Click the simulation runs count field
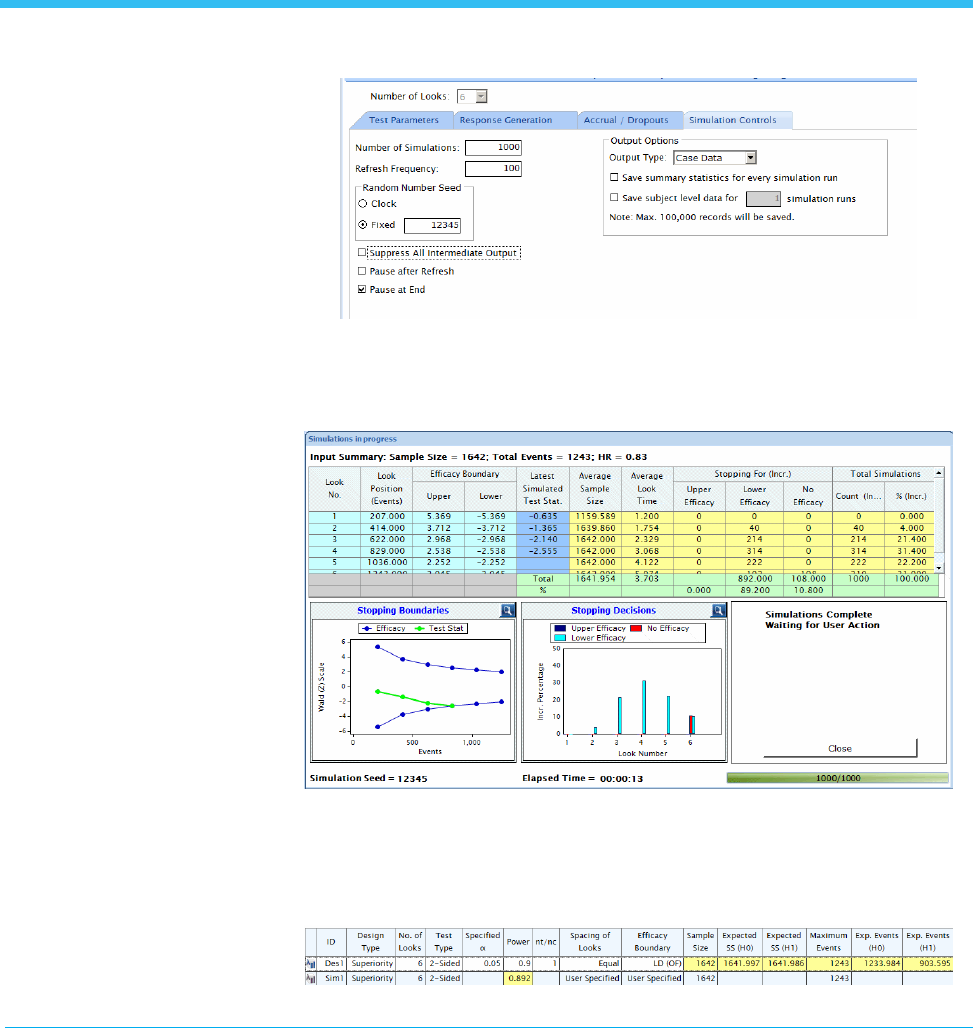Image resolution: width=973 pixels, height=1028 pixels. (x=763, y=198)
